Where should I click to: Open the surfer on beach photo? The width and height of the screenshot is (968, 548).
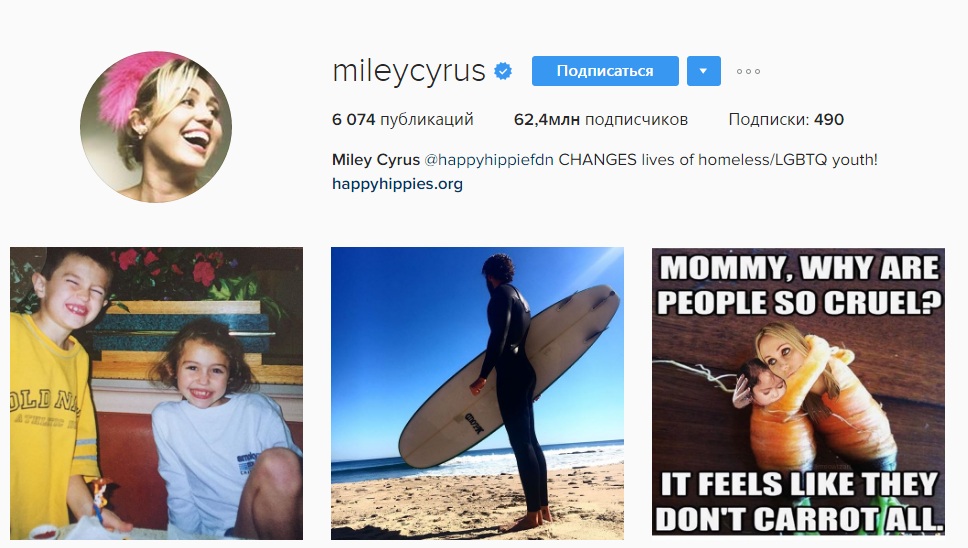point(477,394)
